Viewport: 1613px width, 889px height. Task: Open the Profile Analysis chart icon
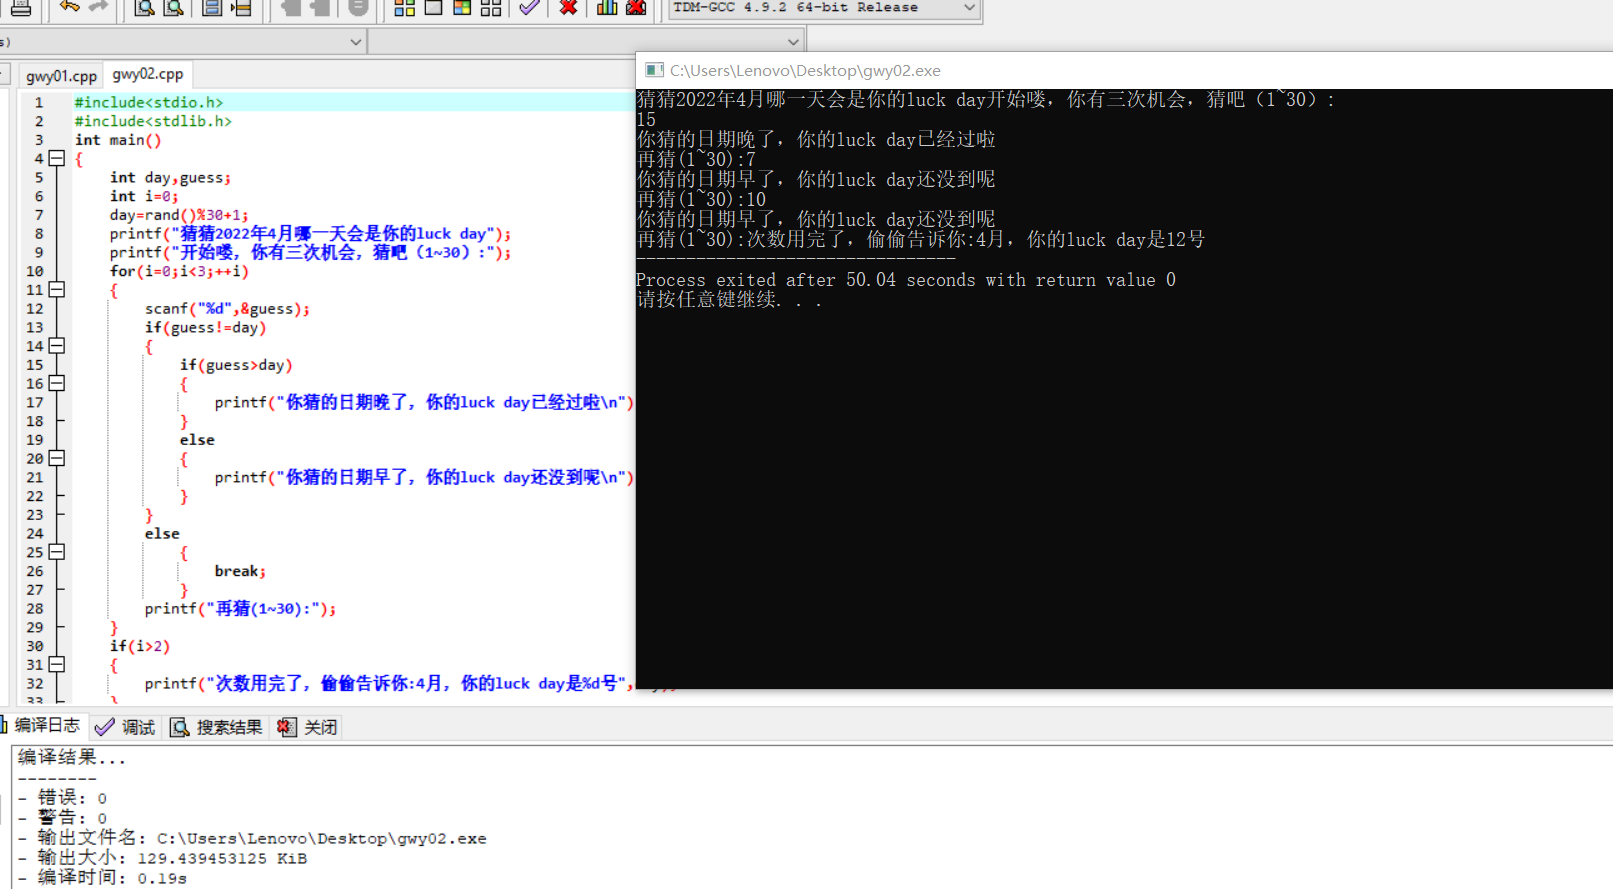click(607, 8)
